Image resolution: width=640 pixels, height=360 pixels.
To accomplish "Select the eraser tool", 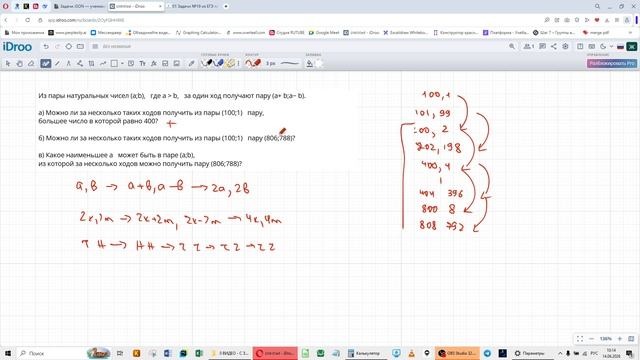I will pos(31,63).
